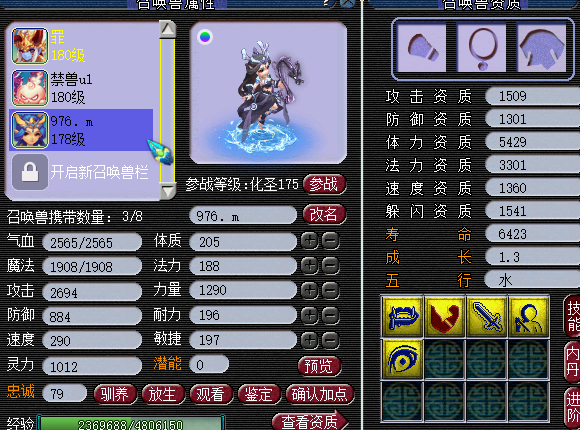Image resolution: width=580 pixels, height=430 pixels.
Task: Expand 查看资质 arrow button
Action: pyautogui.click(x=310, y=421)
